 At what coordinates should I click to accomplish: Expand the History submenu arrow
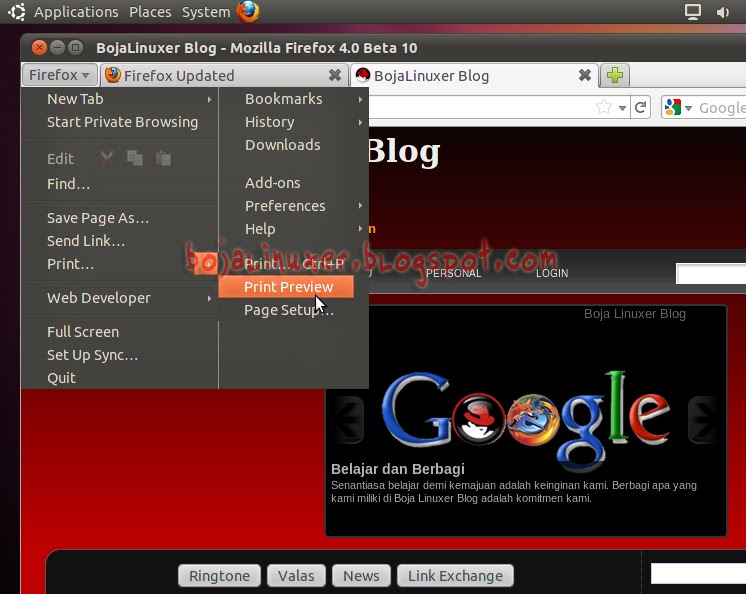point(360,122)
